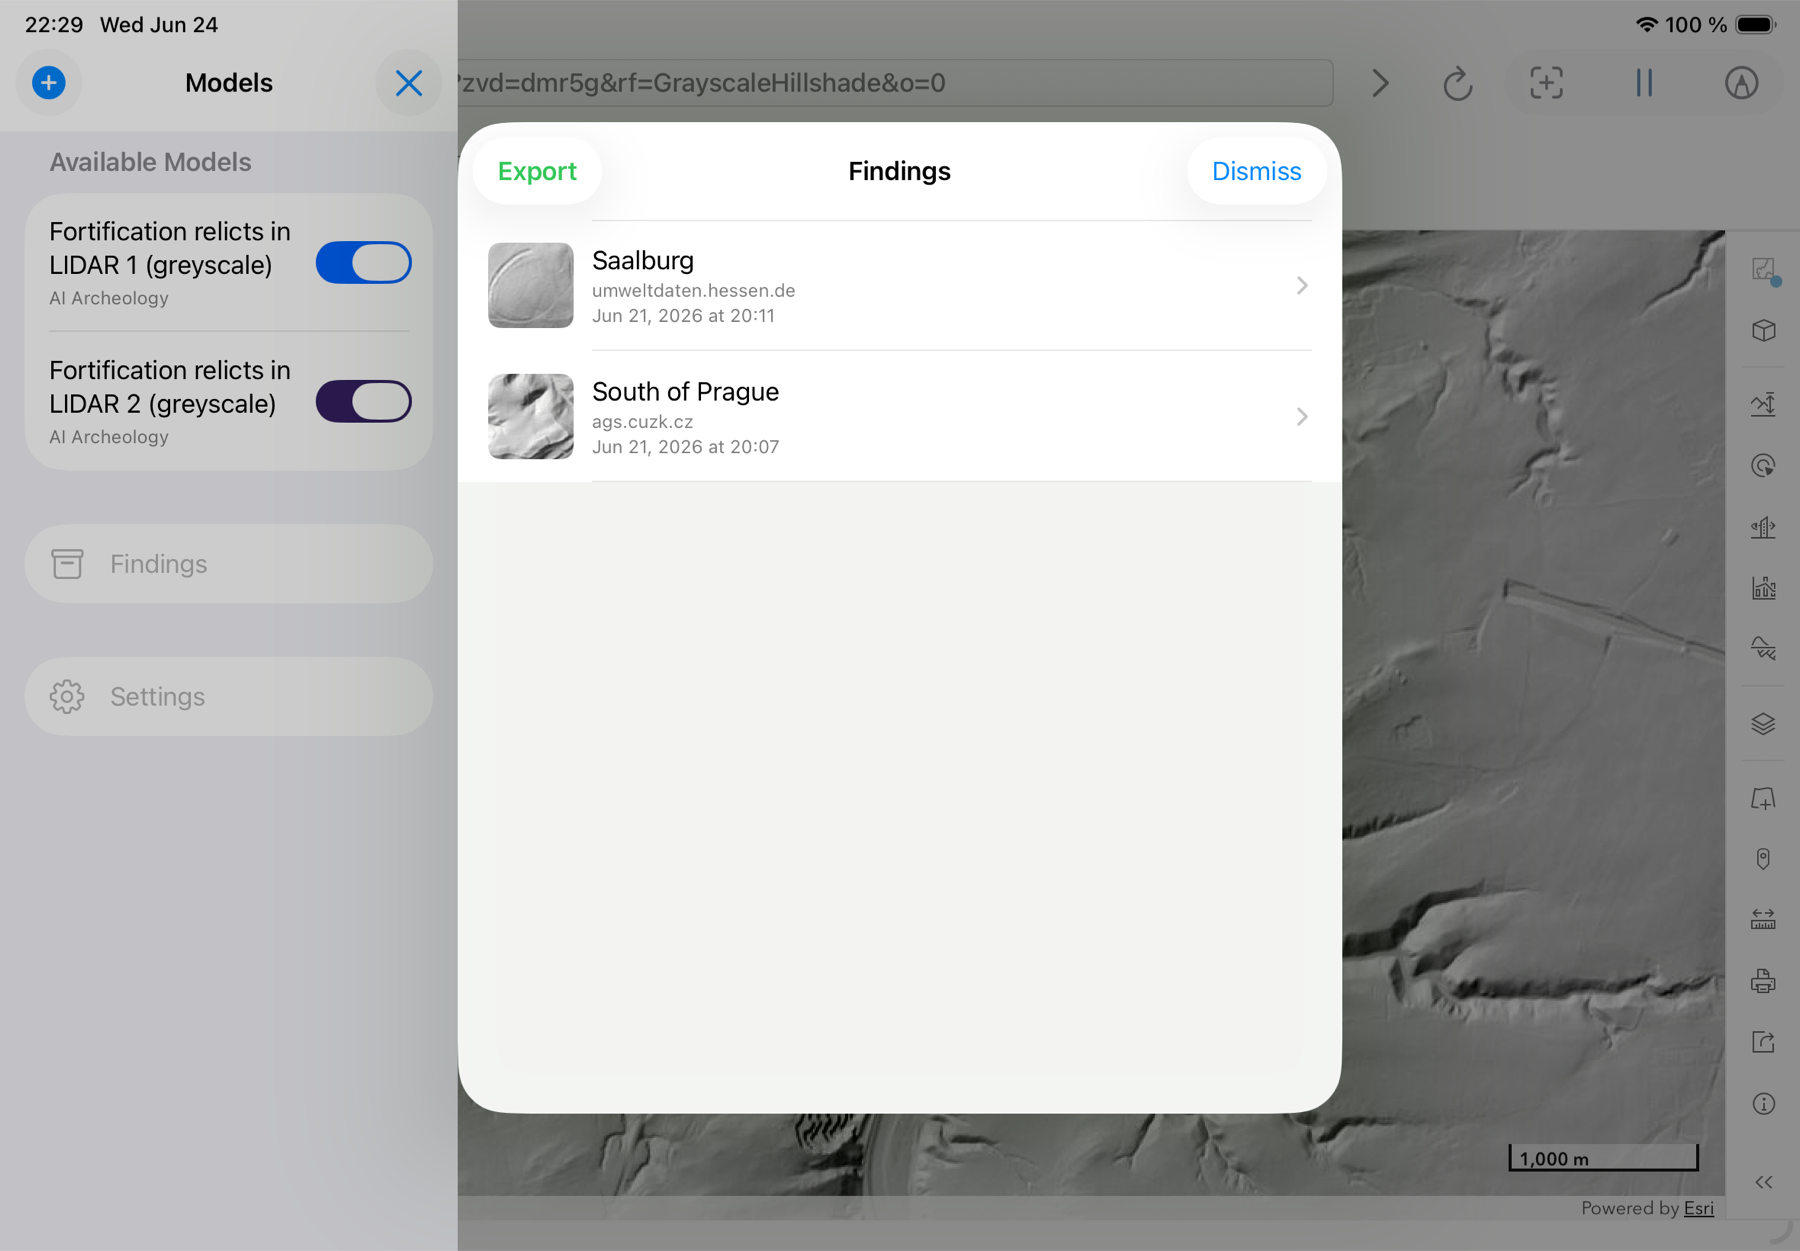Follow the Esri link

[1698, 1208]
